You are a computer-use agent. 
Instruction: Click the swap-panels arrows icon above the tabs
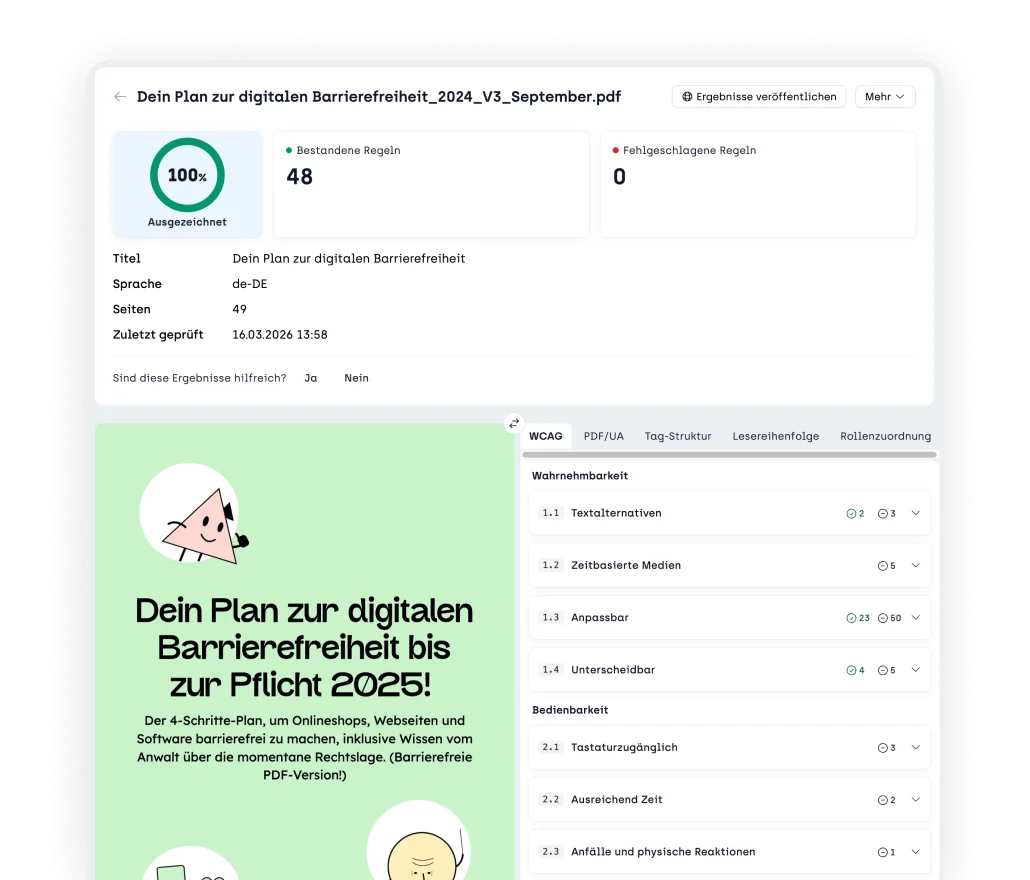pyautogui.click(x=514, y=424)
